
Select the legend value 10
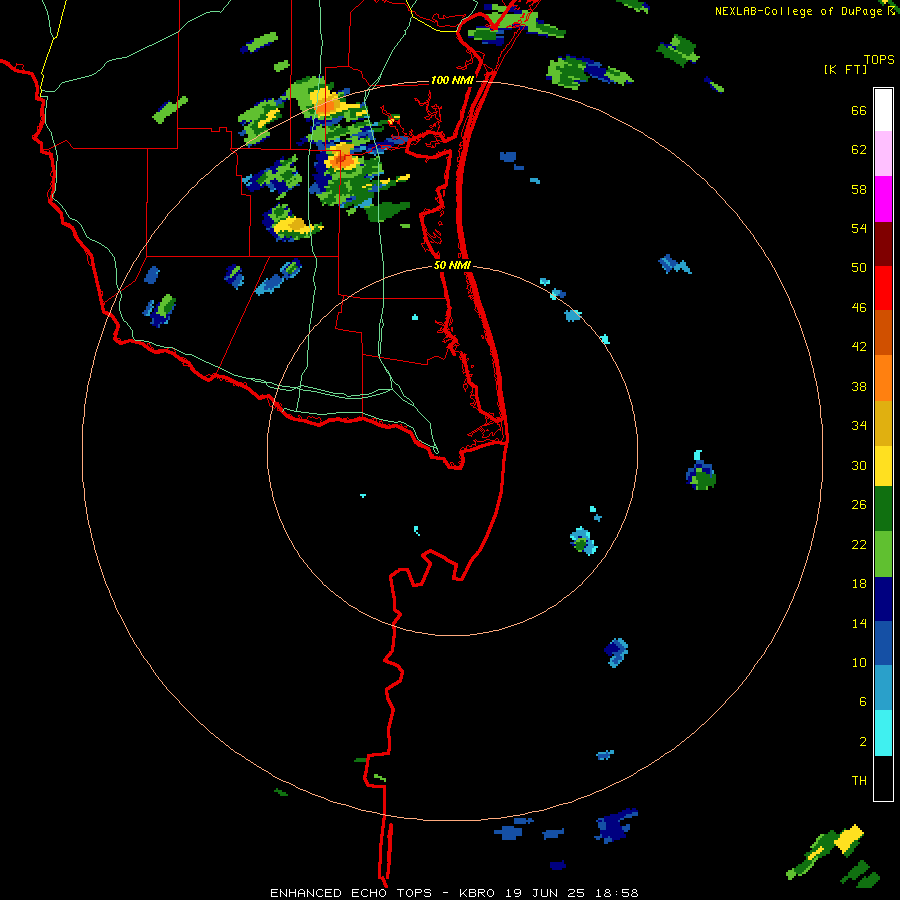[859, 662]
